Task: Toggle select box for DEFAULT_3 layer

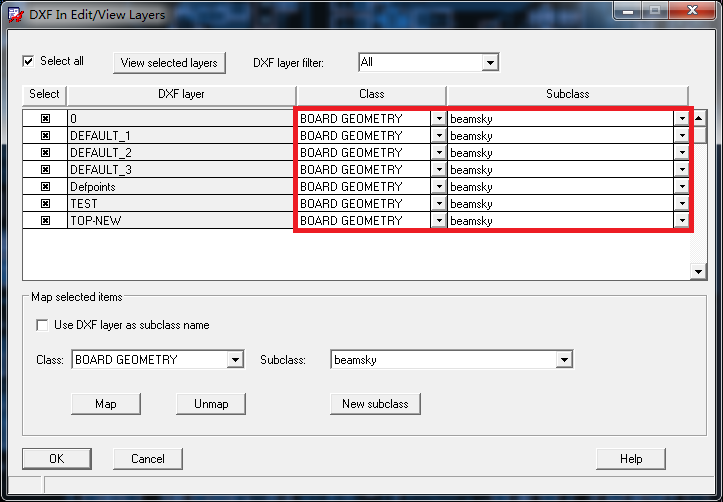Action: coord(45,170)
